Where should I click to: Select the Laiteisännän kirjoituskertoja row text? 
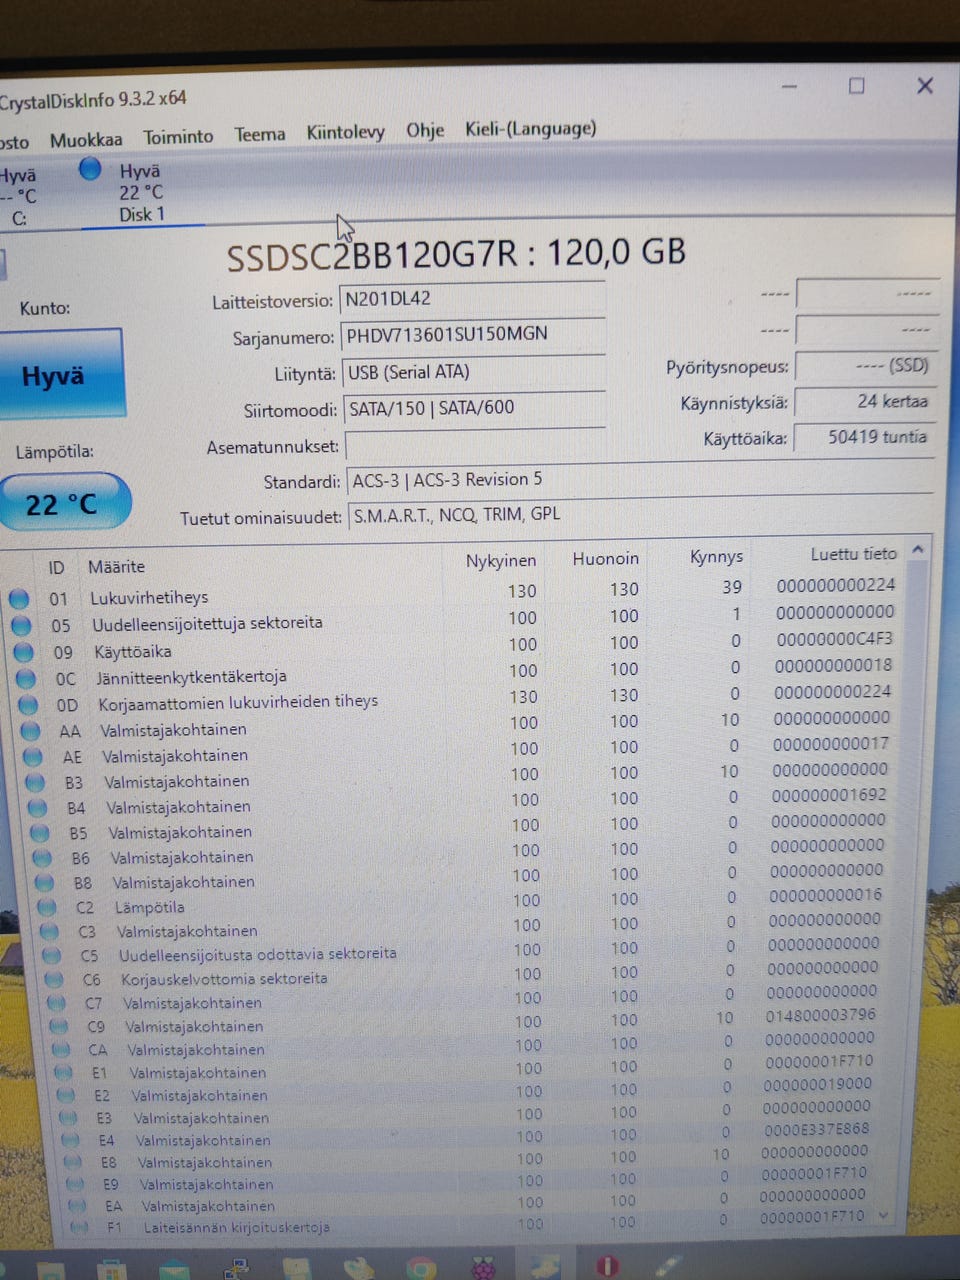236,1227
